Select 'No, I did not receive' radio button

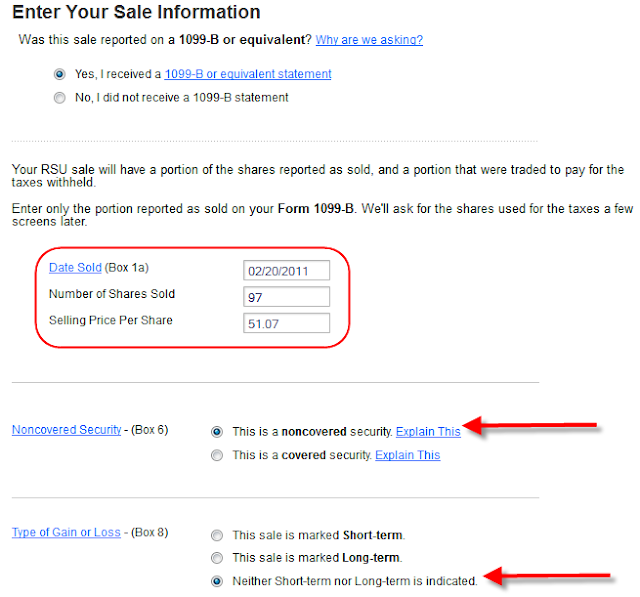pyautogui.click(x=60, y=98)
